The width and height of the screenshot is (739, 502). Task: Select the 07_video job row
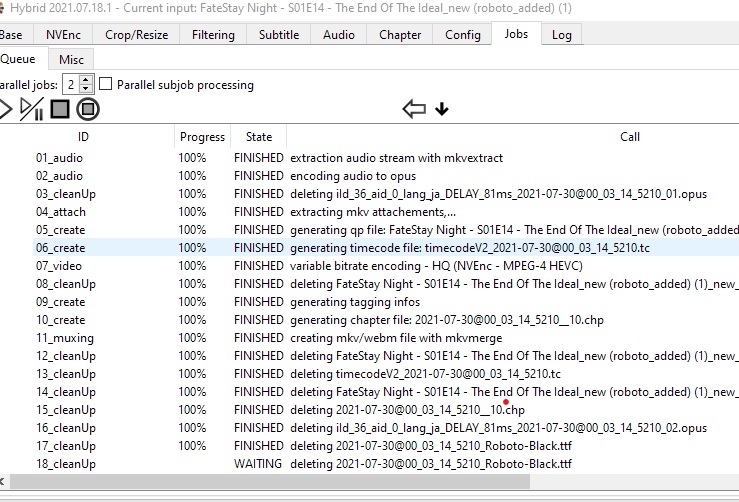(60, 266)
